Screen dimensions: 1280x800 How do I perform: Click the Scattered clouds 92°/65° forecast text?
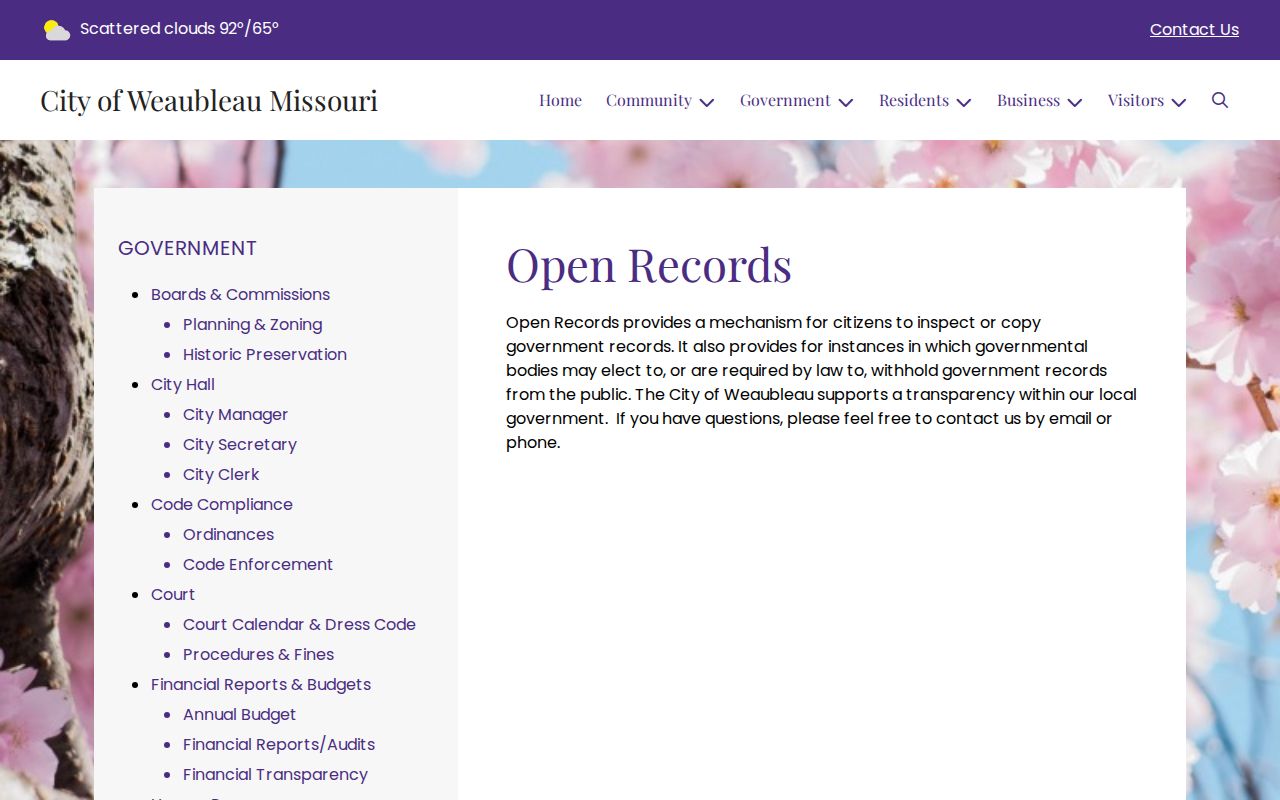(x=179, y=28)
